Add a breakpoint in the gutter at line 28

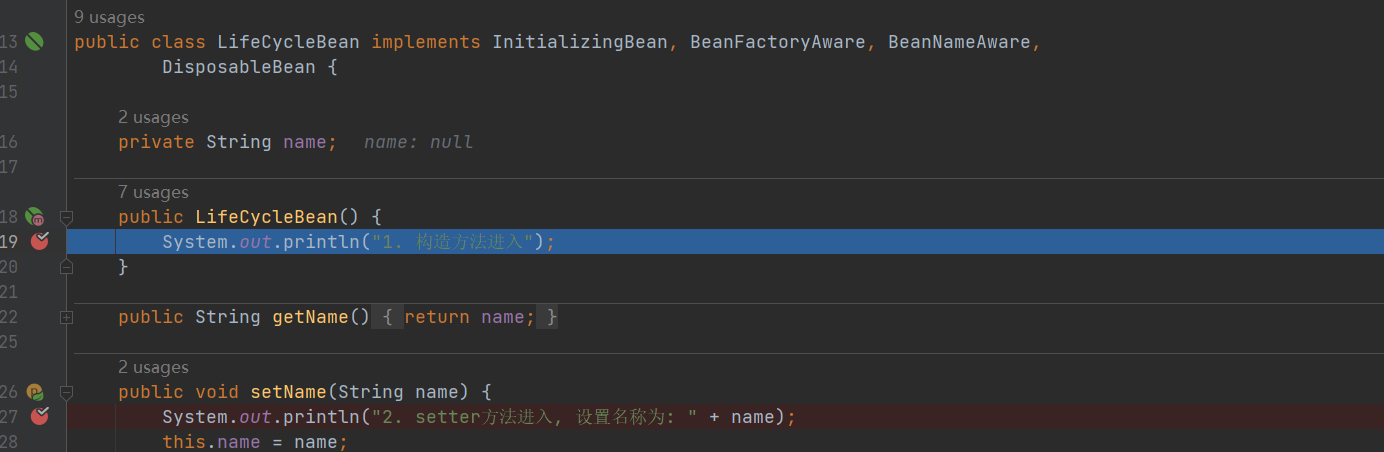[x=39, y=442]
